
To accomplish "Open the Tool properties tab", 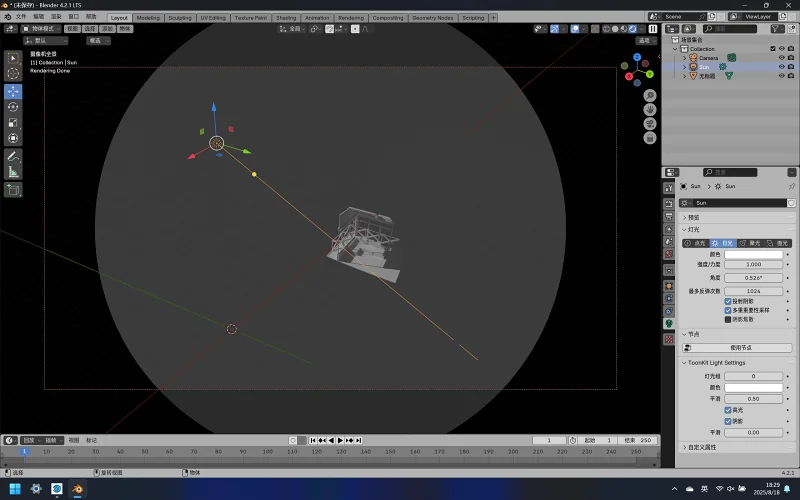I will (669, 188).
